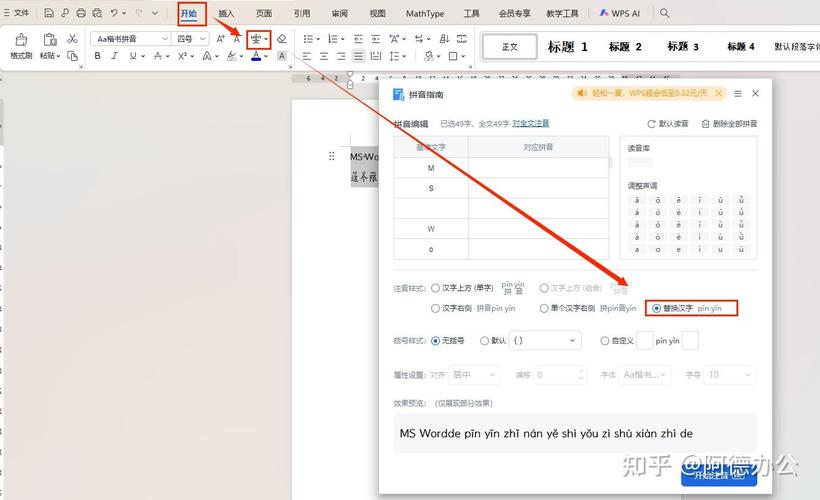Click the paragraph shading fill icon

(429, 55)
